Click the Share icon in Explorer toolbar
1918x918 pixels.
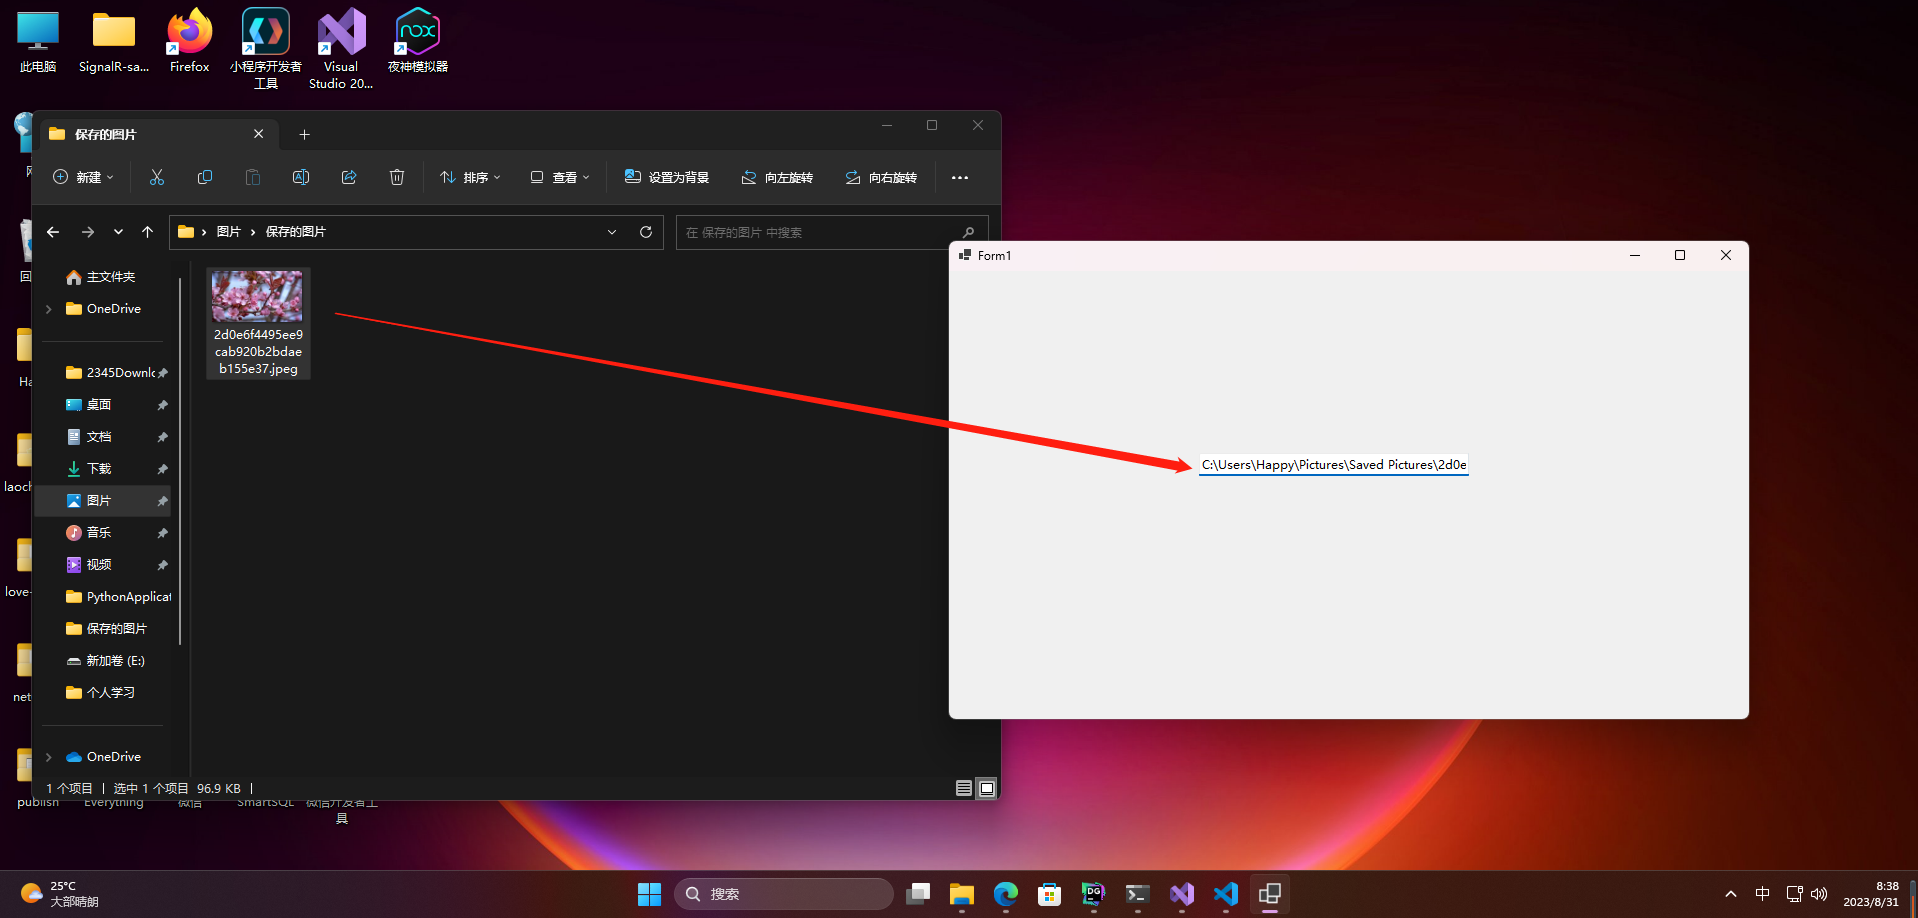point(349,177)
